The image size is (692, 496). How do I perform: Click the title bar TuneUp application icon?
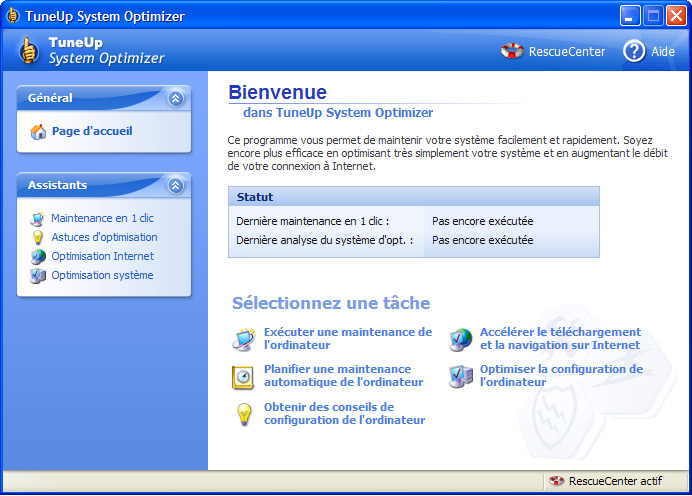pyautogui.click(x=13, y=15)
